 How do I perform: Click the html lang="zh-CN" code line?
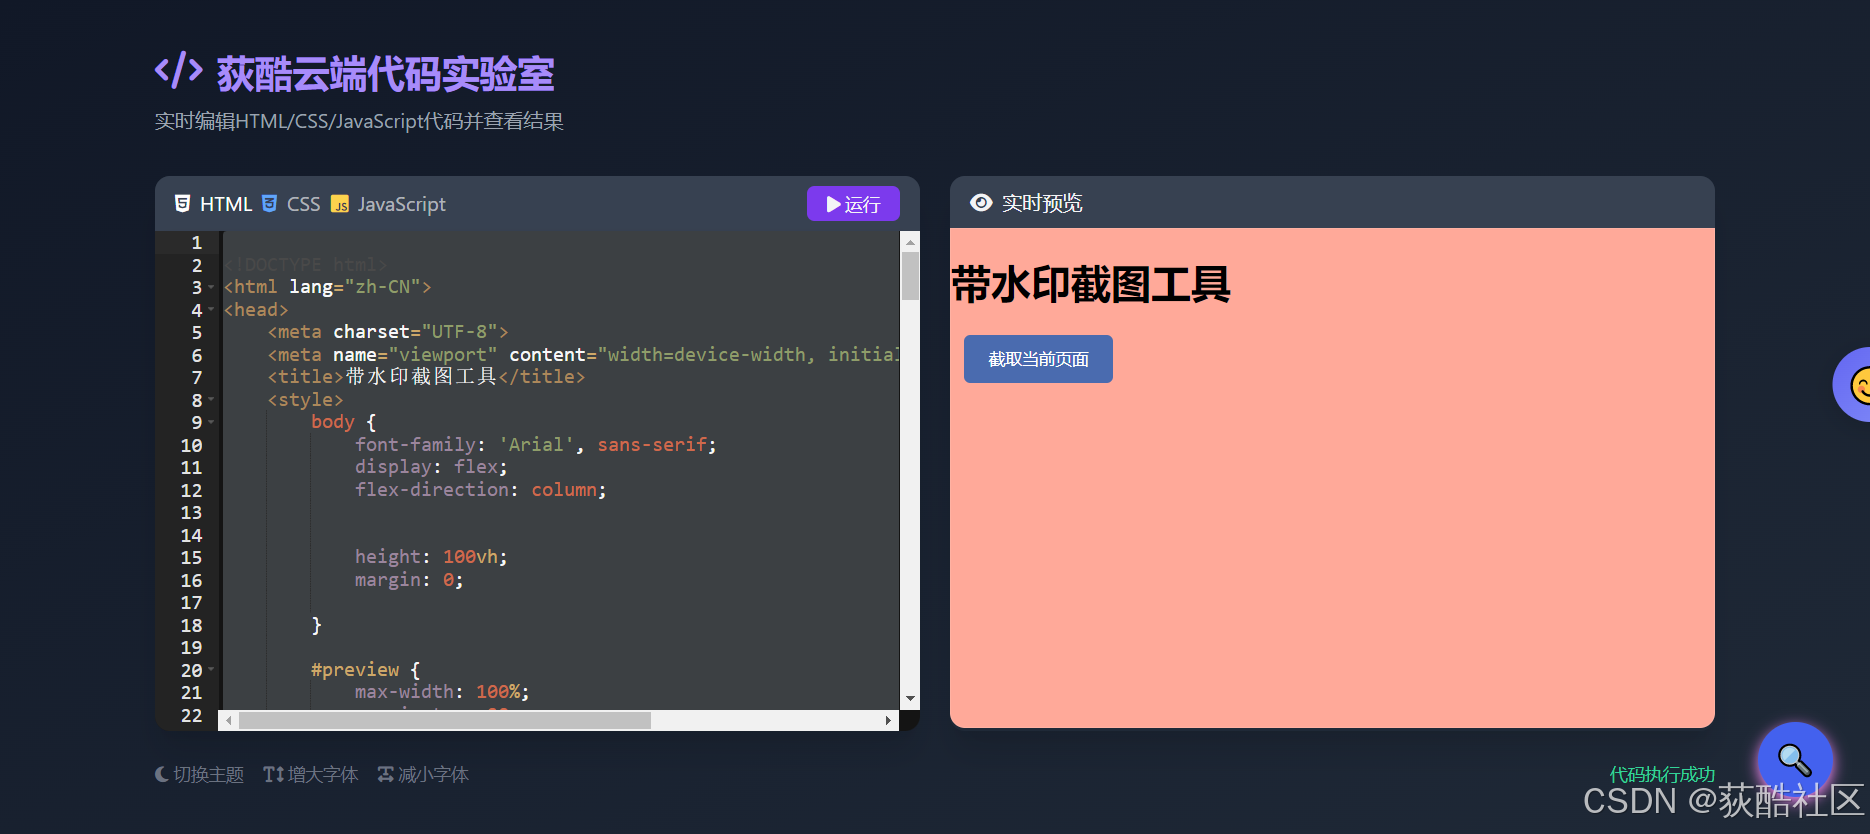point(328,287)
